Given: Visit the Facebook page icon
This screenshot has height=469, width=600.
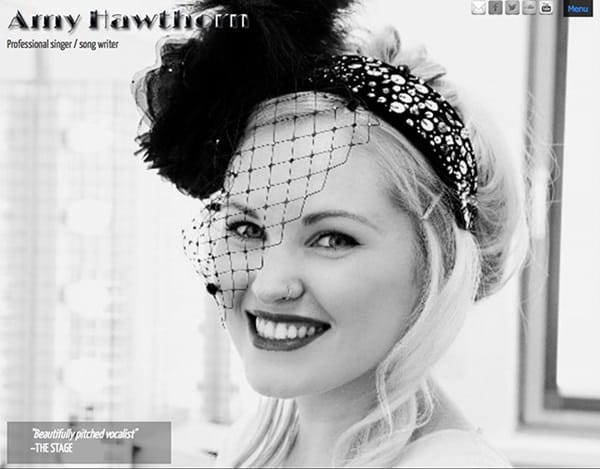Looking at the screenshot, I should [x=495, y=8].
